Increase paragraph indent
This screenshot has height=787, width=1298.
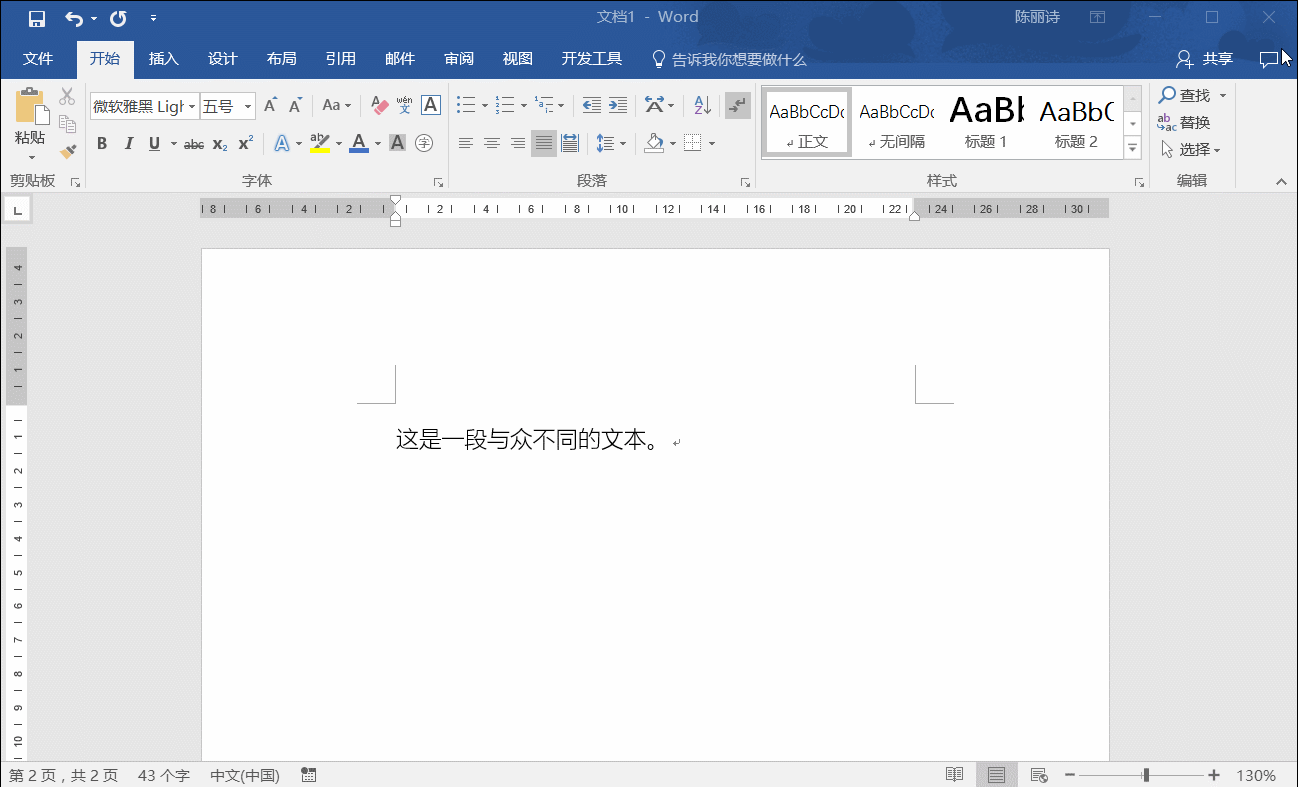(618, 105)
